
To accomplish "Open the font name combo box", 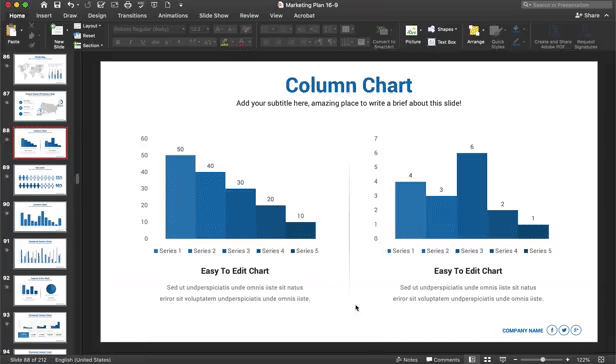I will 148,29.
